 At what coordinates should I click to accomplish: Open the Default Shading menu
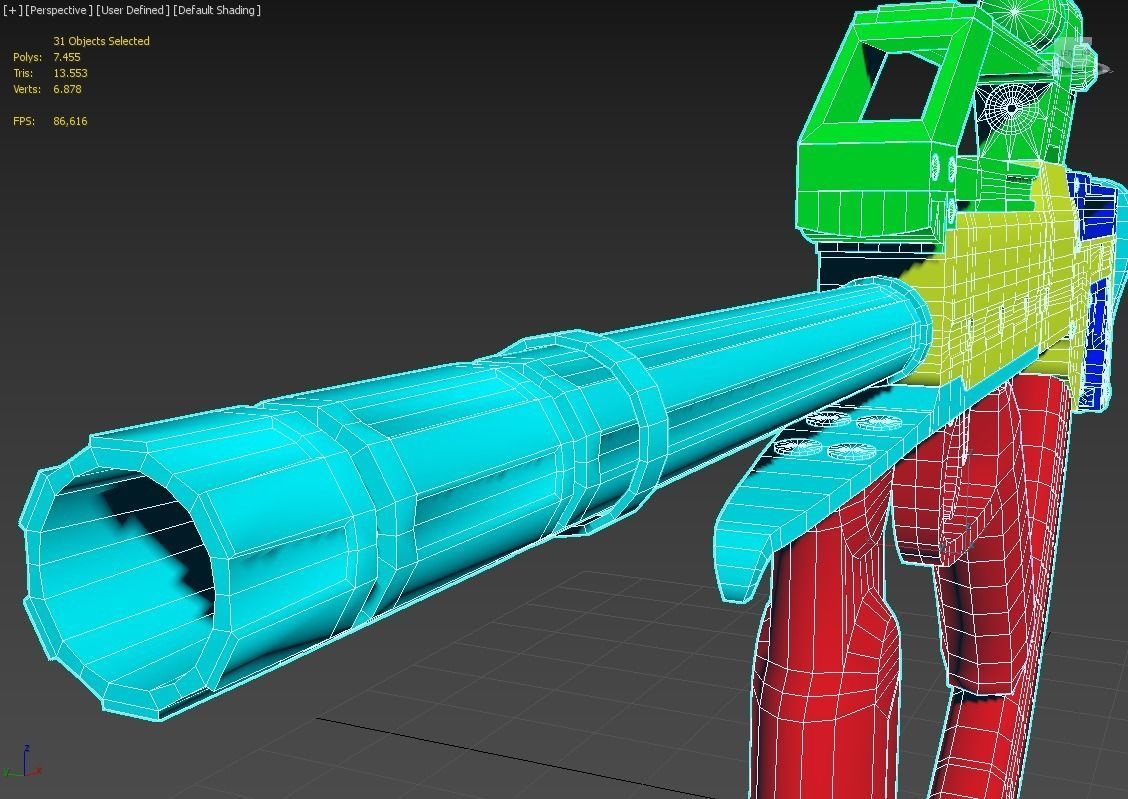(217, 10)
